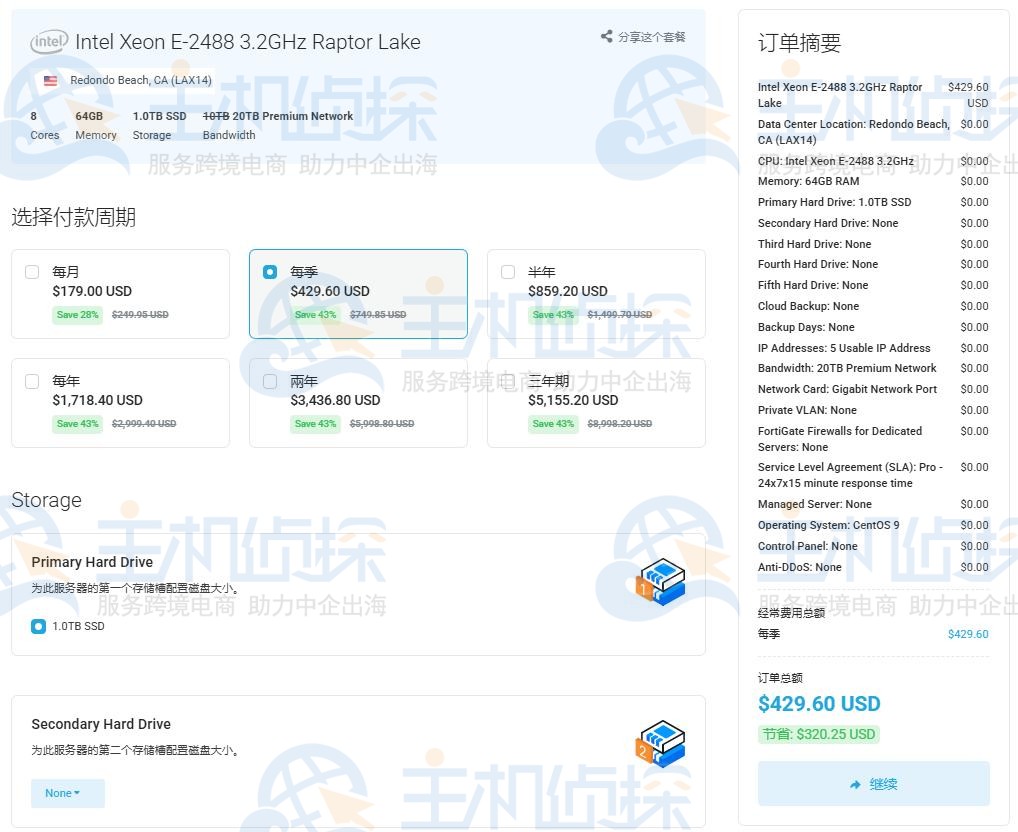Click the share this package link text
This screenshot has height=832, width=1018.
tap(652, 37)
